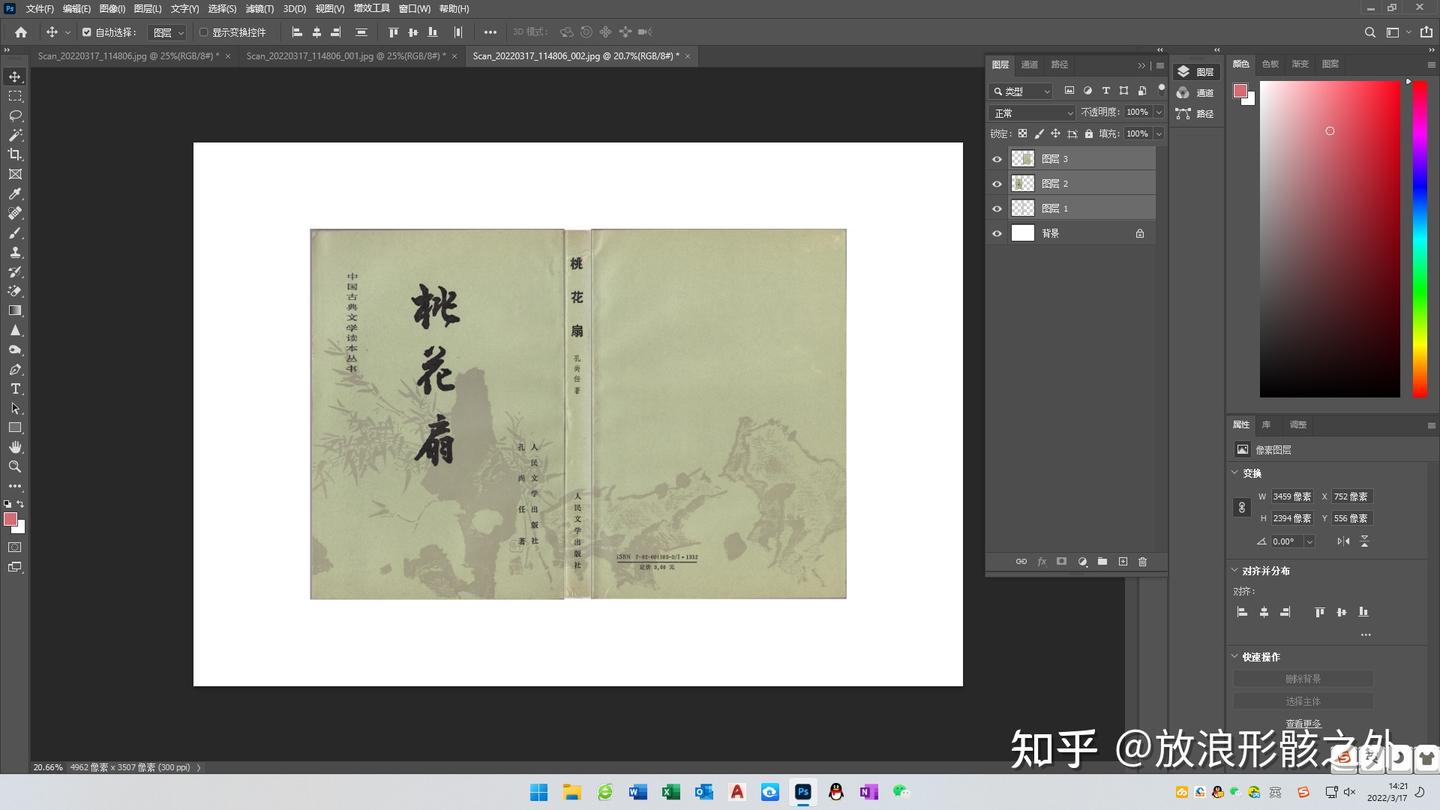1440x810 pixels.
Task: Select the Brush tool in the toolbar
Action: (15, 233)
